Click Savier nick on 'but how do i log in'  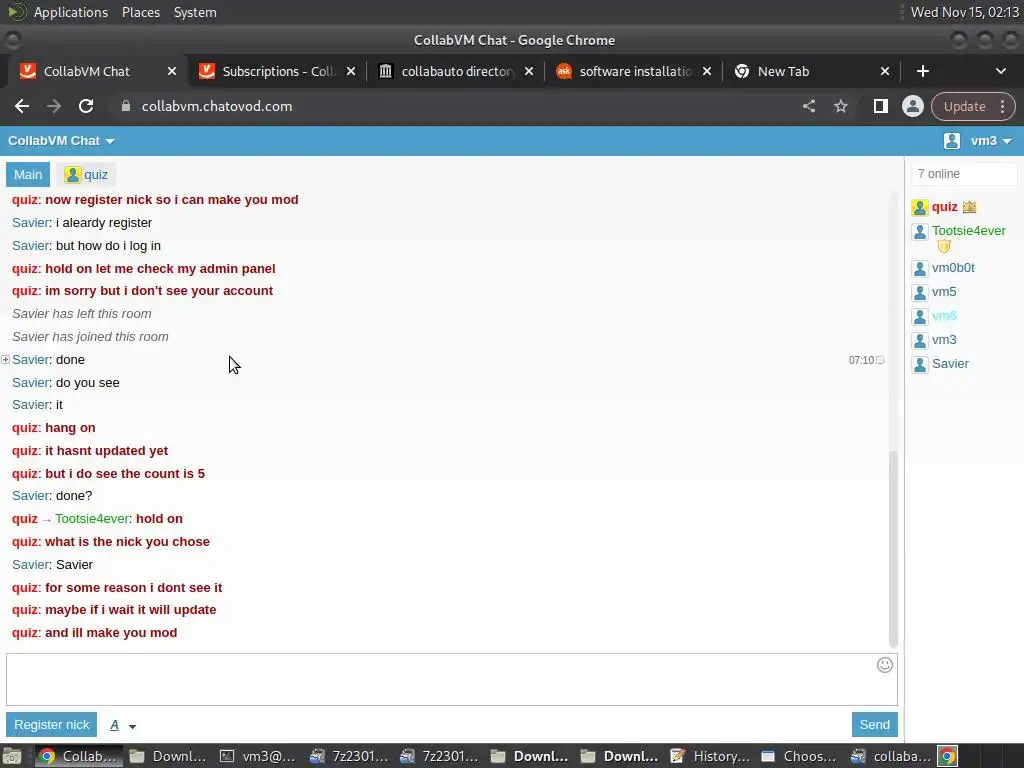tap(31, 246)
